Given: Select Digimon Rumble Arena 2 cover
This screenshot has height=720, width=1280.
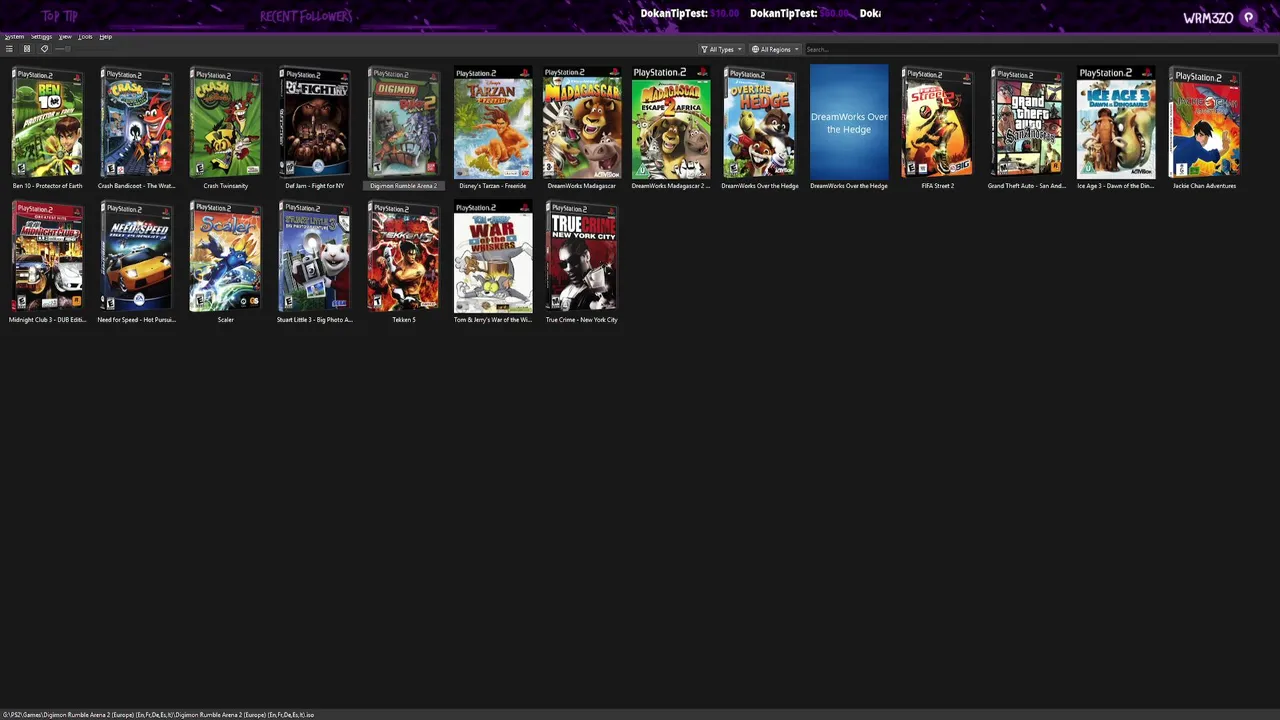Looking at the screenshot, I should [x=403, y=123].
